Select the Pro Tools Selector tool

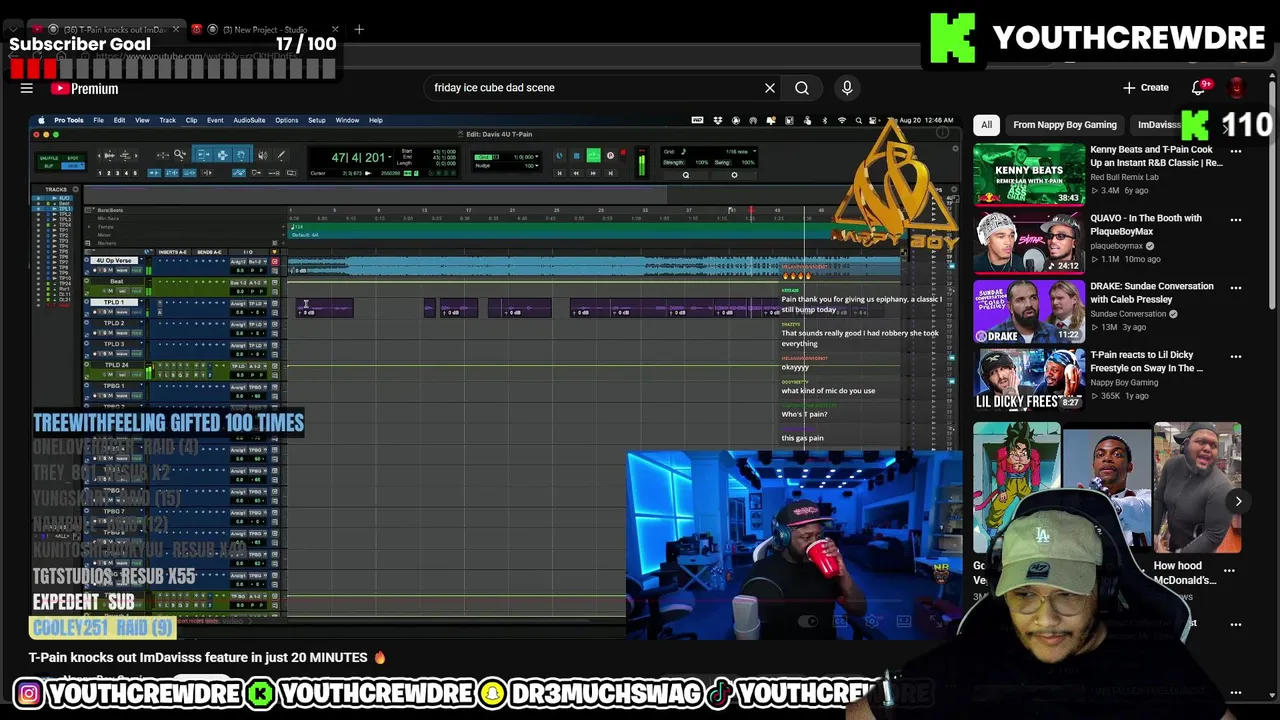pos(222,155)
